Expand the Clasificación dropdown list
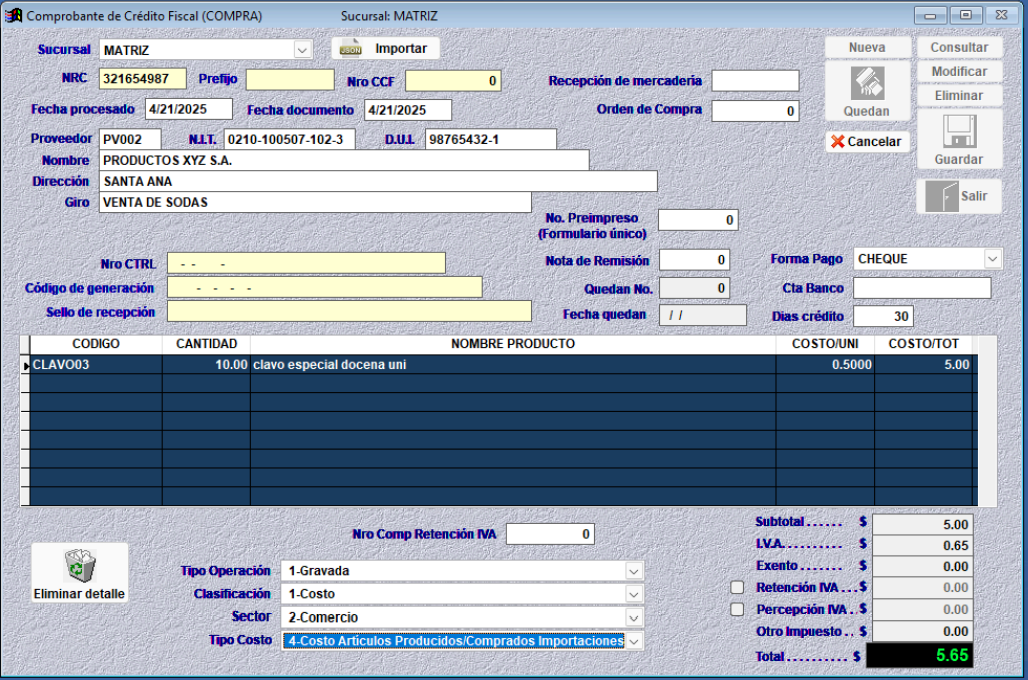 (x=633, y=594)
